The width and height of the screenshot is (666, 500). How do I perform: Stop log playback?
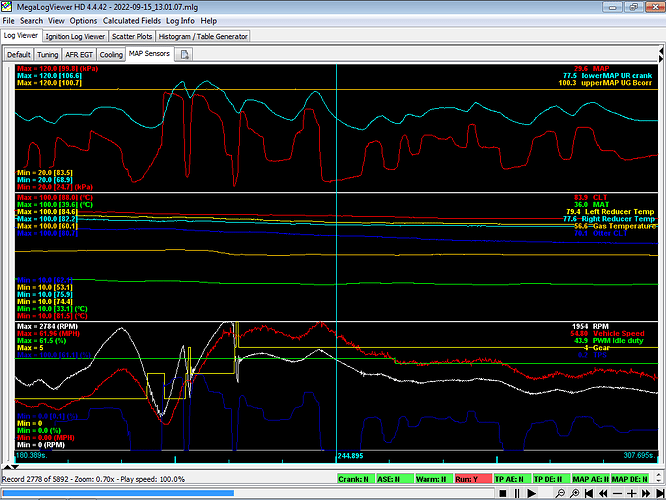(502, 493)
